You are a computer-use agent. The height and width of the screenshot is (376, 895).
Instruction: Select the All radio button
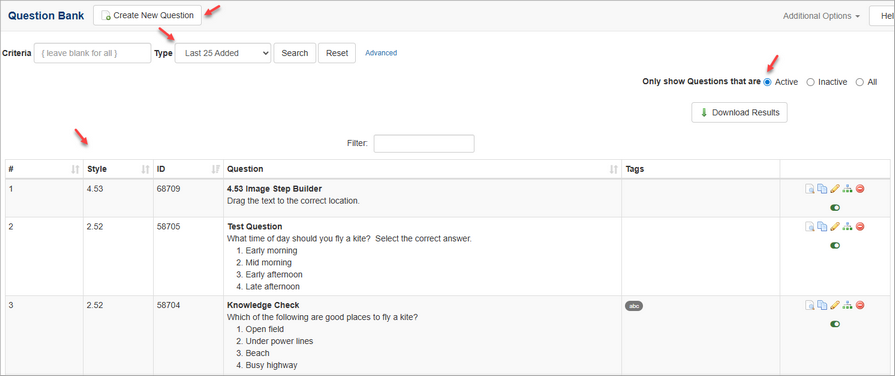(x=860, y=82)
